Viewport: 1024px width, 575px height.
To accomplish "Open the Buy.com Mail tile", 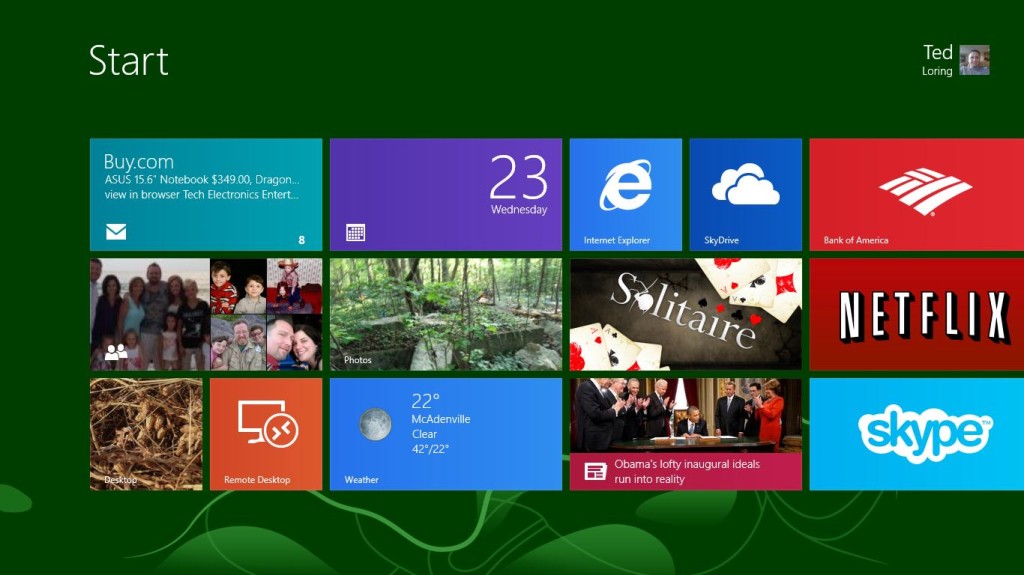I will pyautogui.click(x=206, y=194).
